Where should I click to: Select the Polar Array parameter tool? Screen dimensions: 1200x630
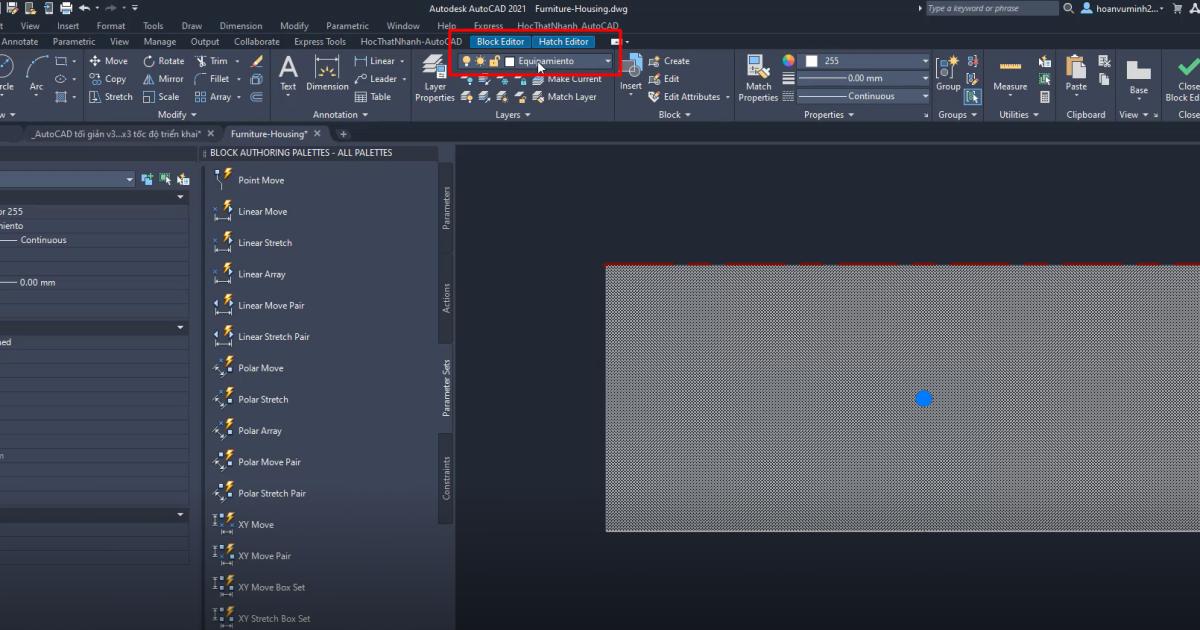(259, 430)
